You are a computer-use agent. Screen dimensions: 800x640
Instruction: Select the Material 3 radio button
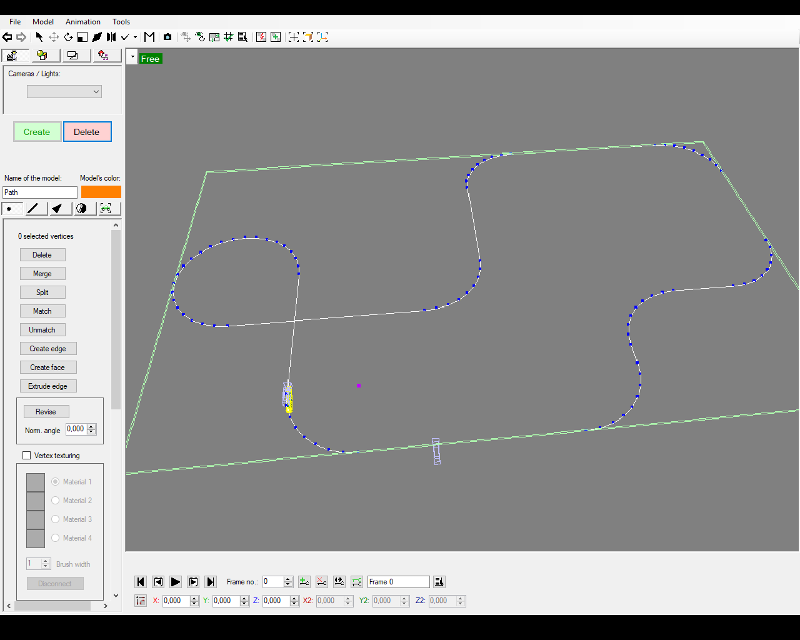coord(55,519)
